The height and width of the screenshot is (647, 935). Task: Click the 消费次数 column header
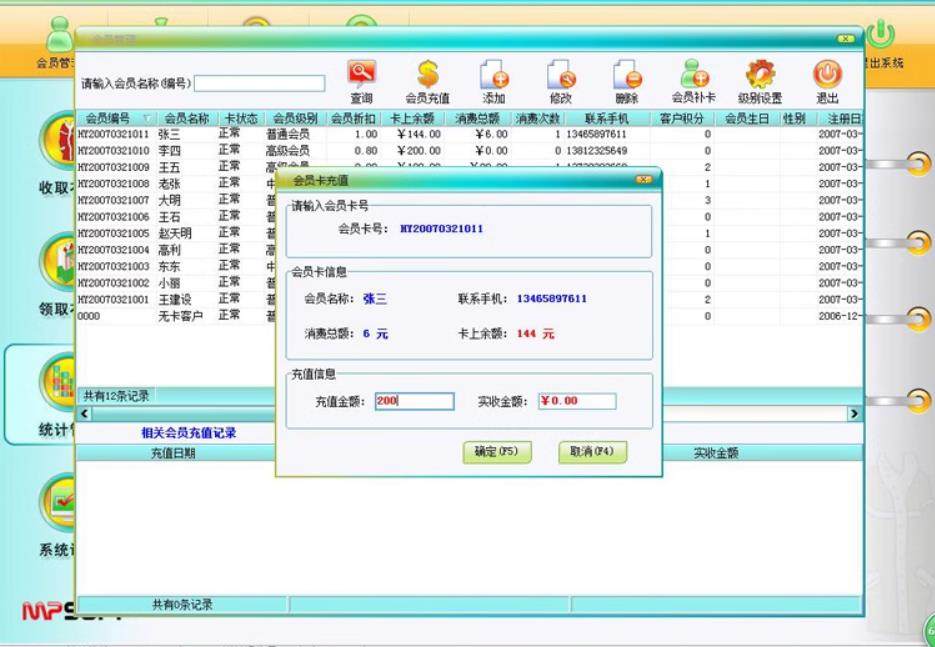[x=538, y=118]
